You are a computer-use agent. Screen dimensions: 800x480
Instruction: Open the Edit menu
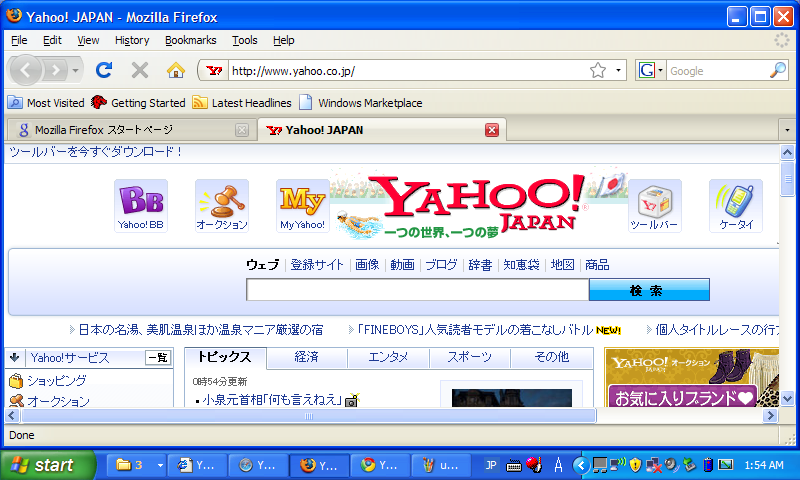tap(52, 40)
